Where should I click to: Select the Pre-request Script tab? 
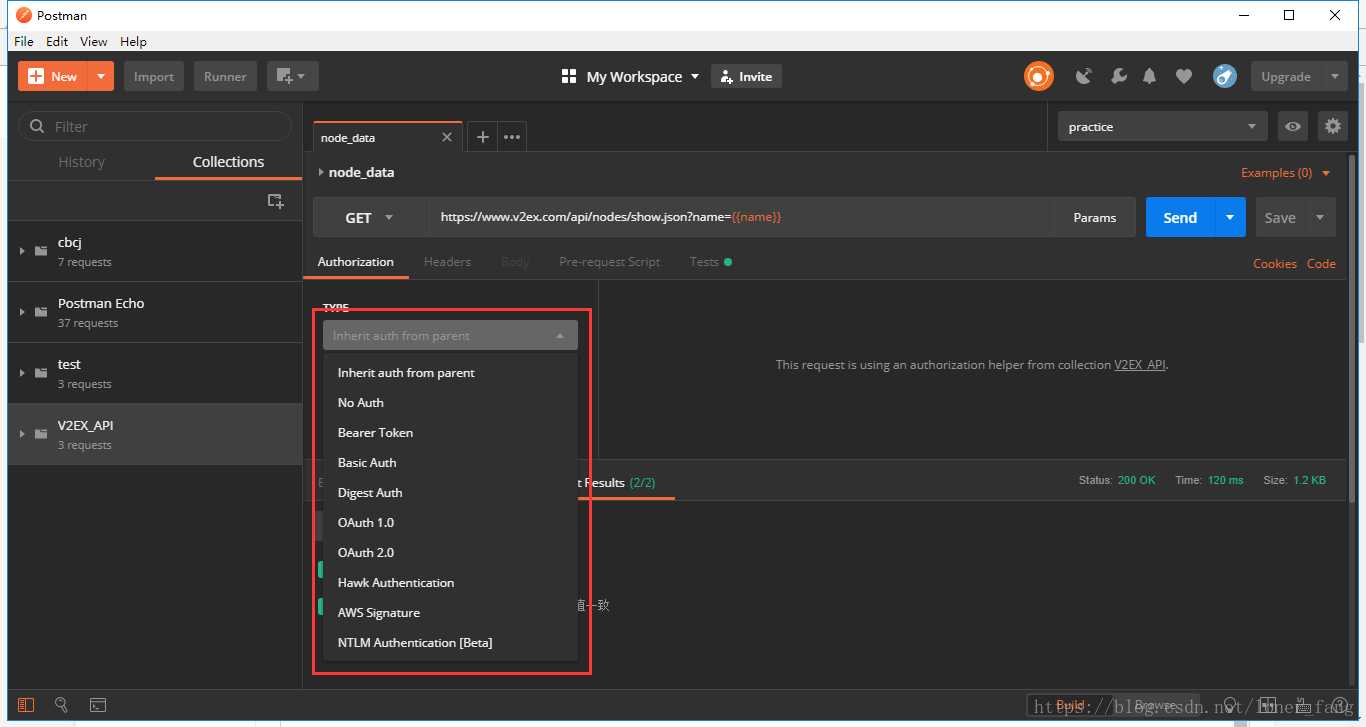click(609, 262)
